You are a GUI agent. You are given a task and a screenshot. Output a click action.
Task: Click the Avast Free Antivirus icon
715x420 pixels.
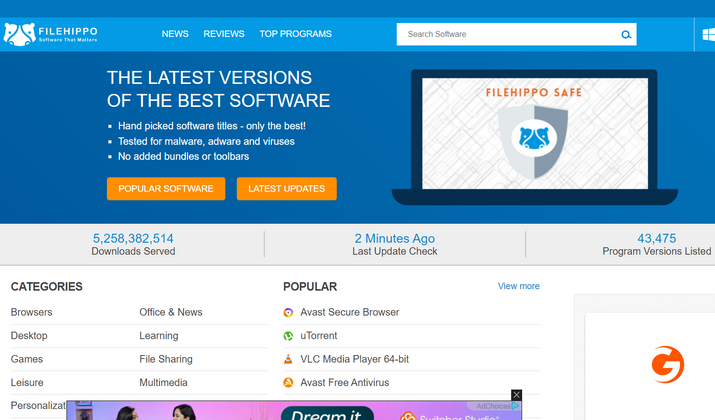click(289, 383)
